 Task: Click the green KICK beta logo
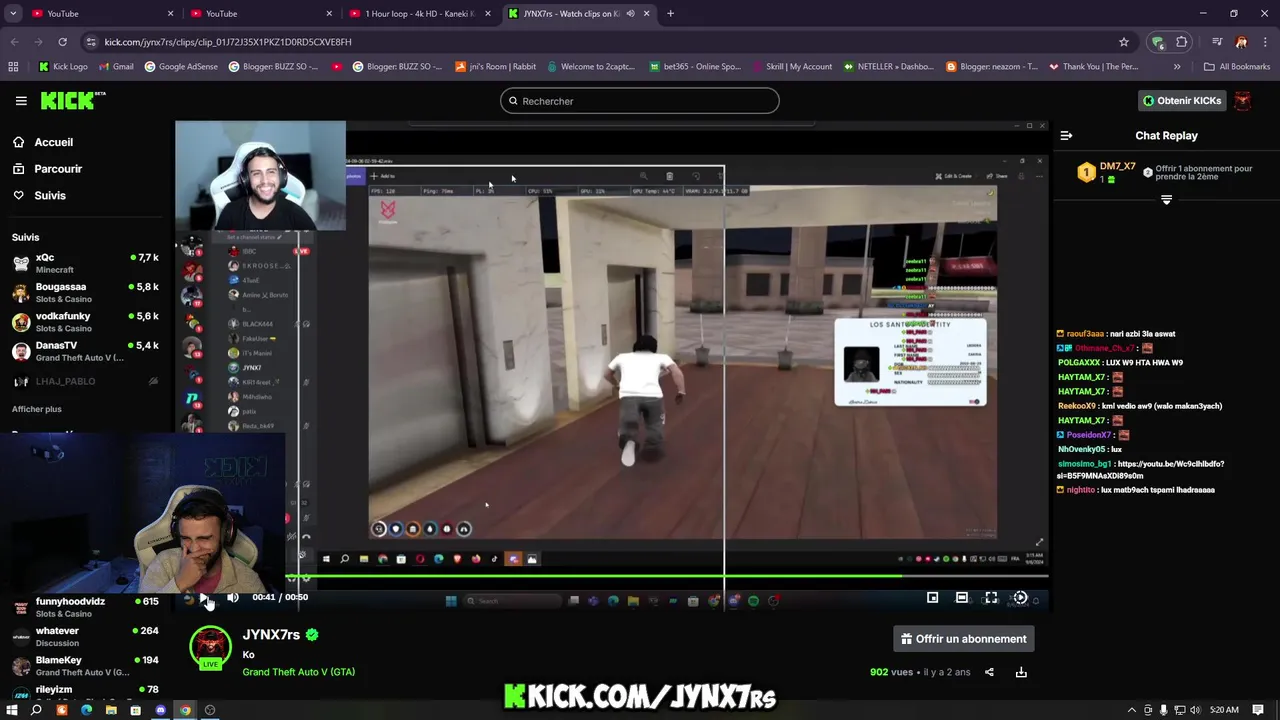(x=73, y=100)
